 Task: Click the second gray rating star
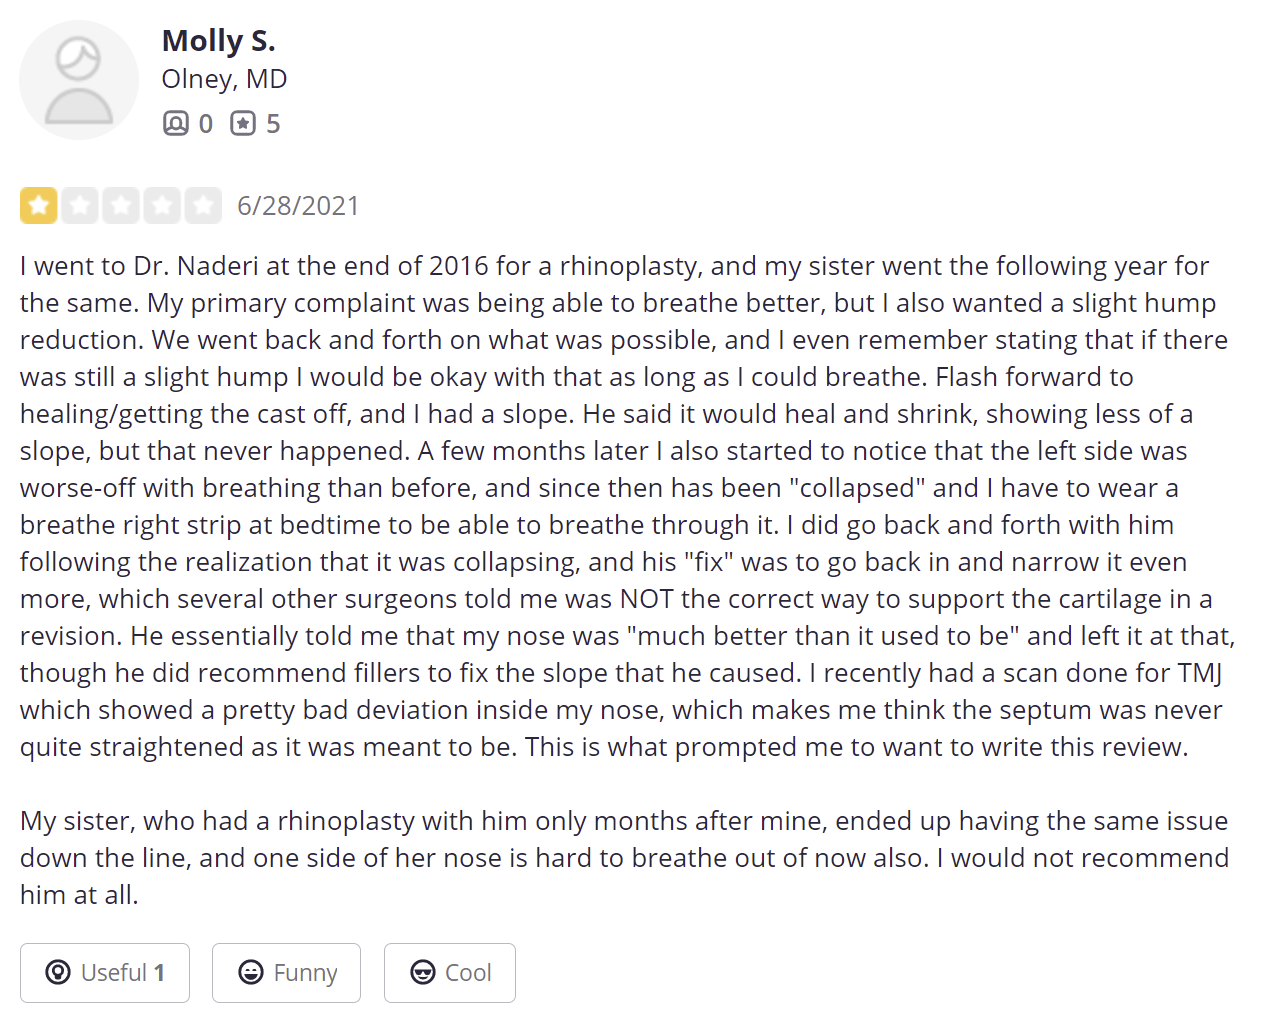pos(80,205)
